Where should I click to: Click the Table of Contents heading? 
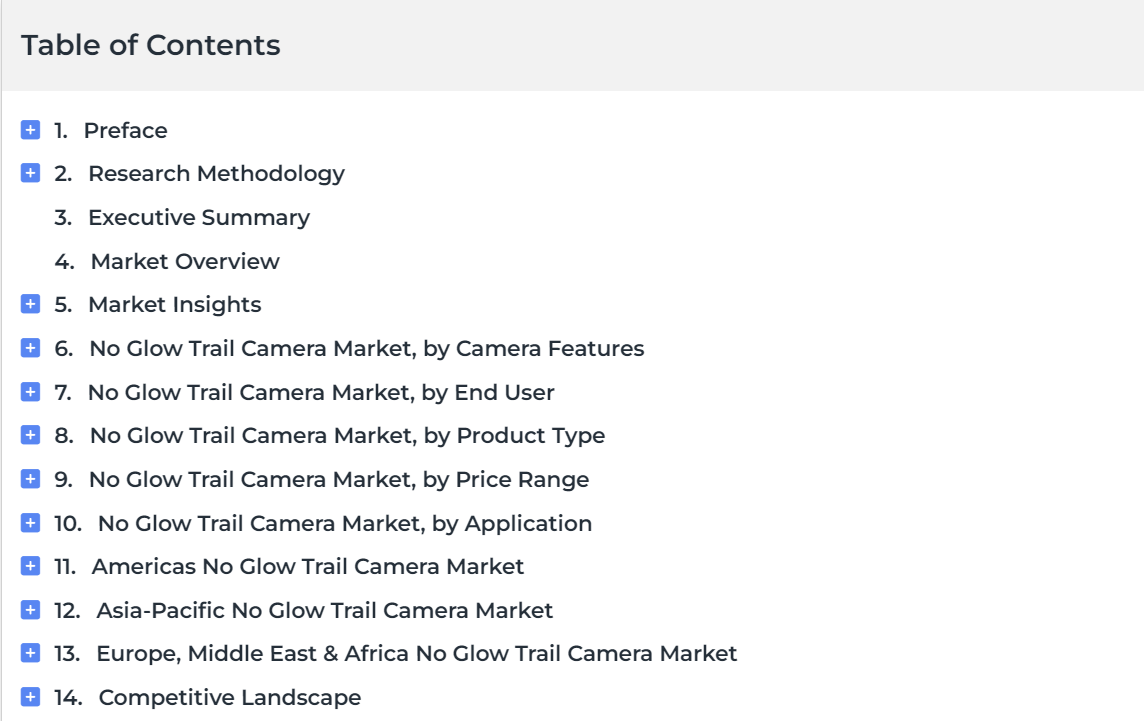click(150, 45)
